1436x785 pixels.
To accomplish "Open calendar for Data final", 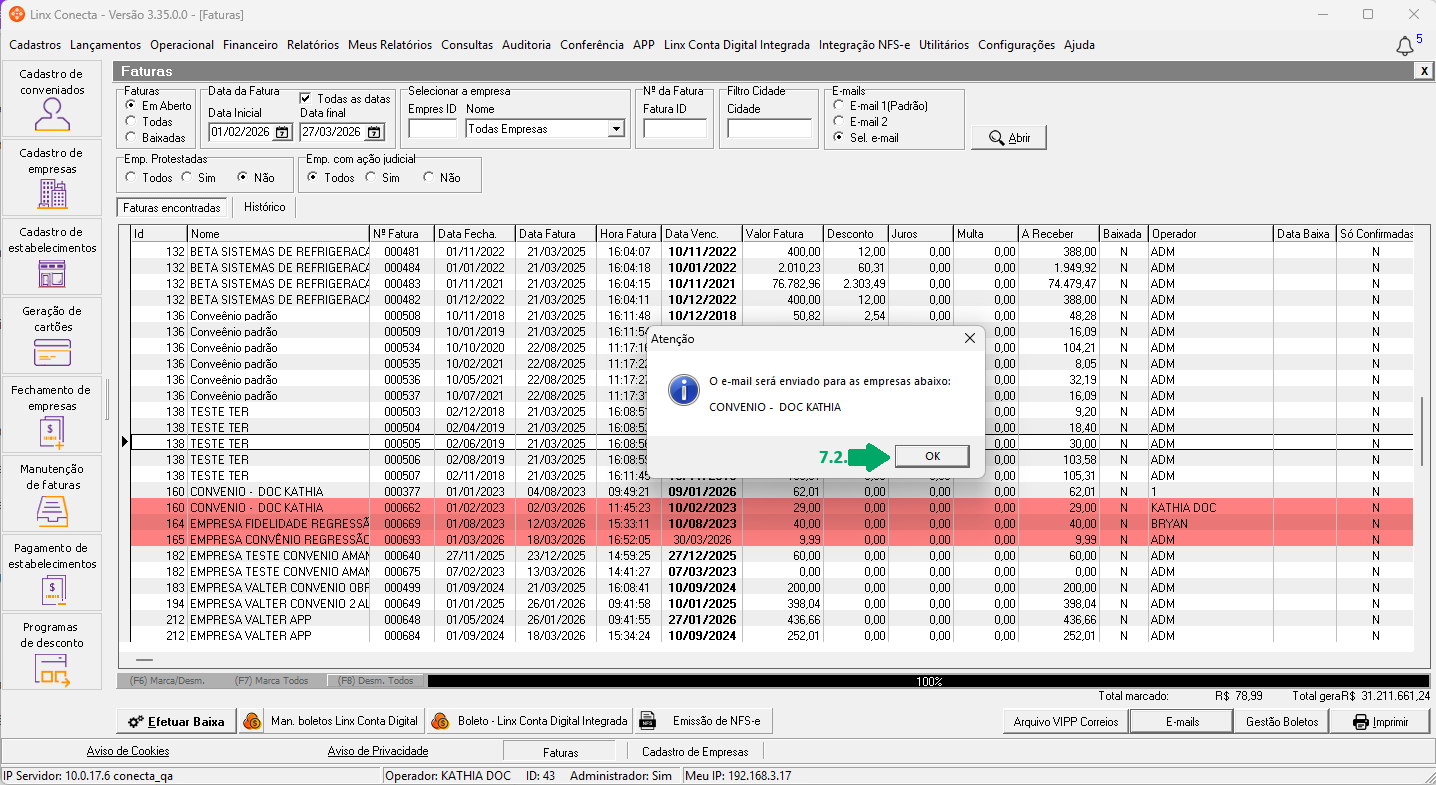I will coord(374,132).
